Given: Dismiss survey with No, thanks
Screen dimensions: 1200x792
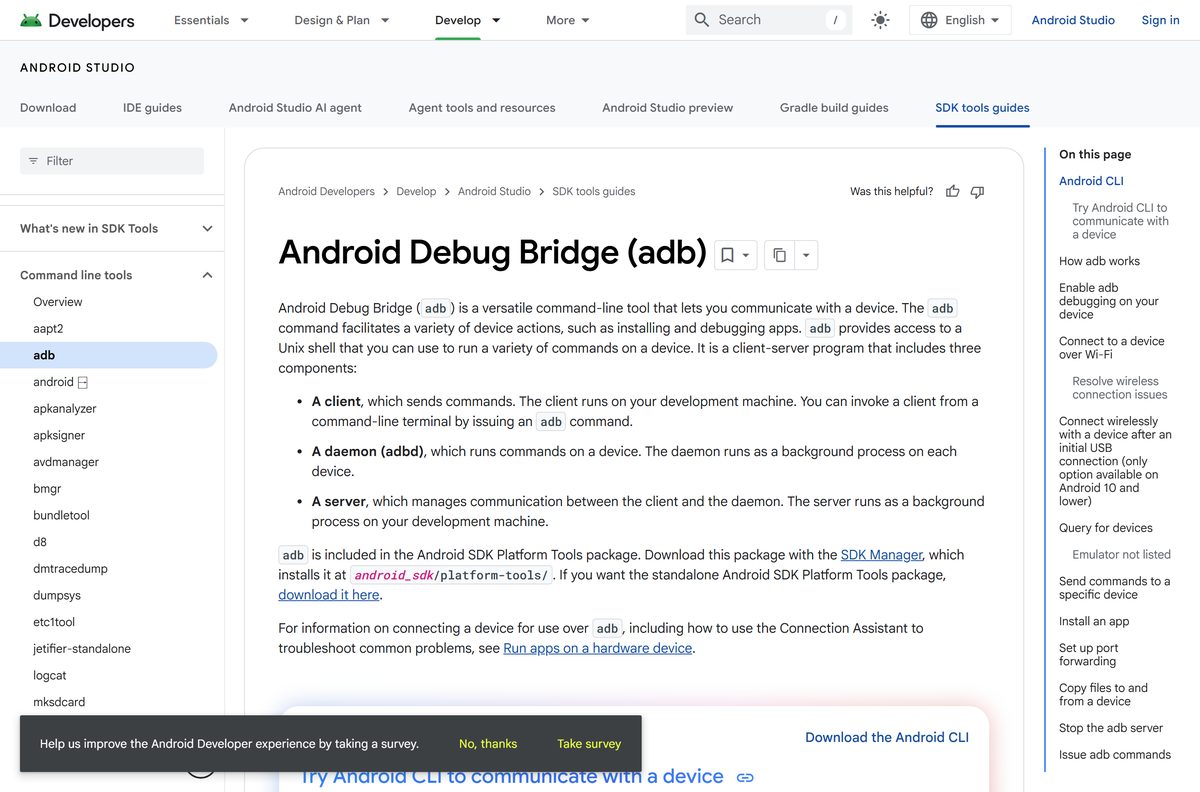Looking at the screenshot, I should (488, 744).
